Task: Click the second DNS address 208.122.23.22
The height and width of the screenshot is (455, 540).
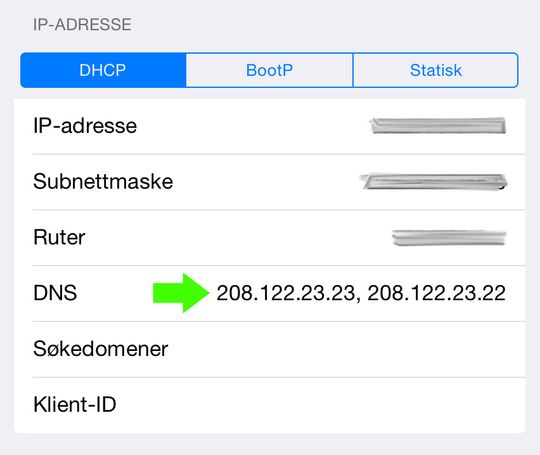Action: coord(437,293)
